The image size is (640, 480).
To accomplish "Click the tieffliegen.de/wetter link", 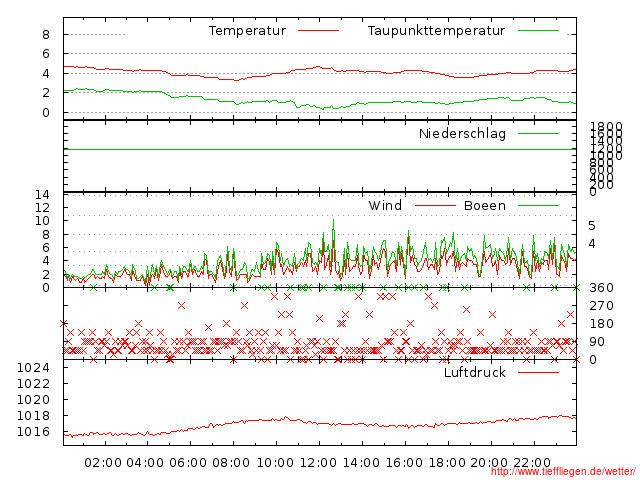I will coord(563,472).
